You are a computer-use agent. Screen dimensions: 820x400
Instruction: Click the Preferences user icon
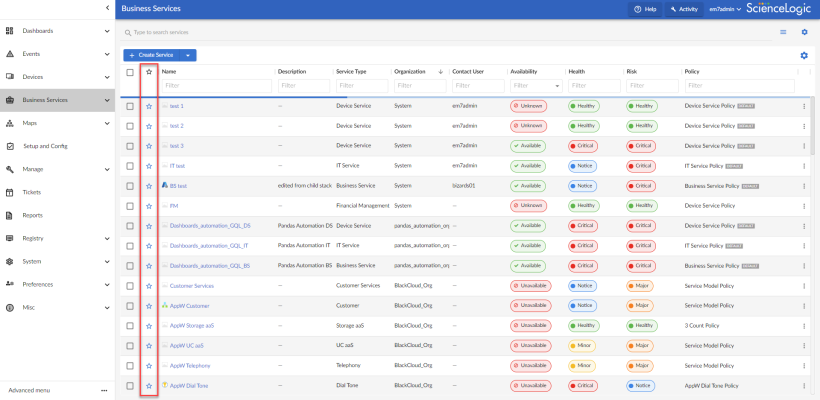[9, 284]
